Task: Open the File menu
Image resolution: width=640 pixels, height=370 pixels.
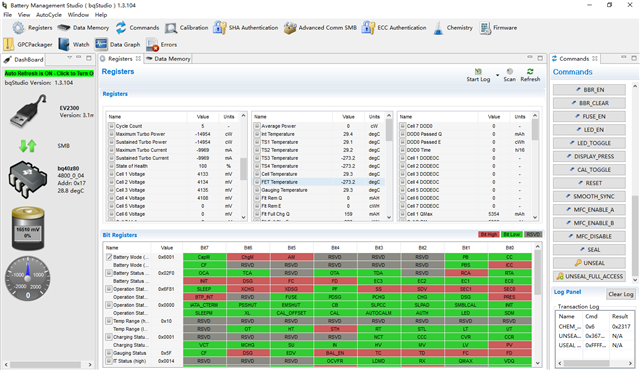Action: tap(8, 15)
